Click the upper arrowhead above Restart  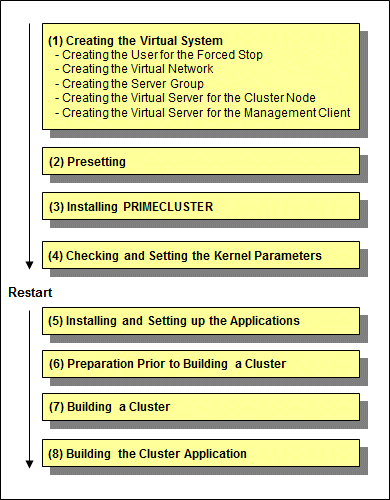30,265
